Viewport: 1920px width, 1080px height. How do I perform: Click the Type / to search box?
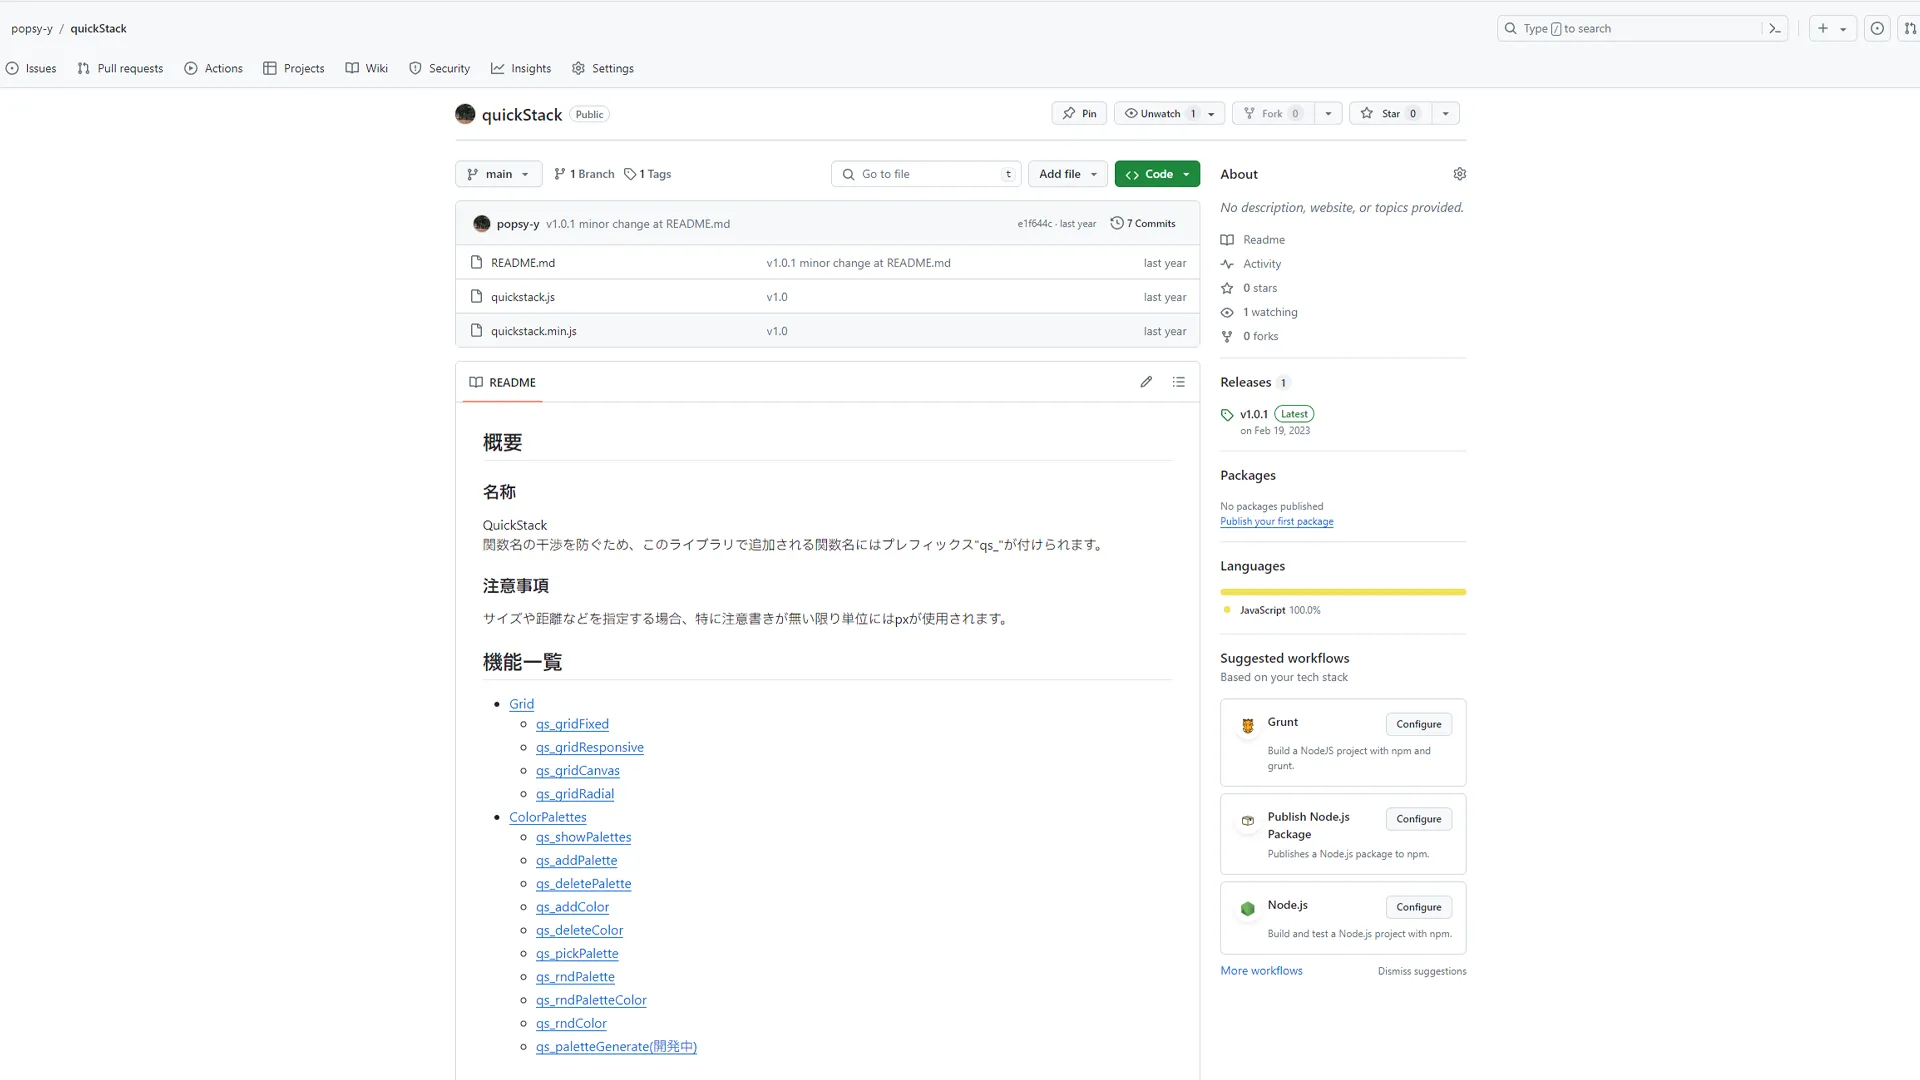click(1640, 29)
